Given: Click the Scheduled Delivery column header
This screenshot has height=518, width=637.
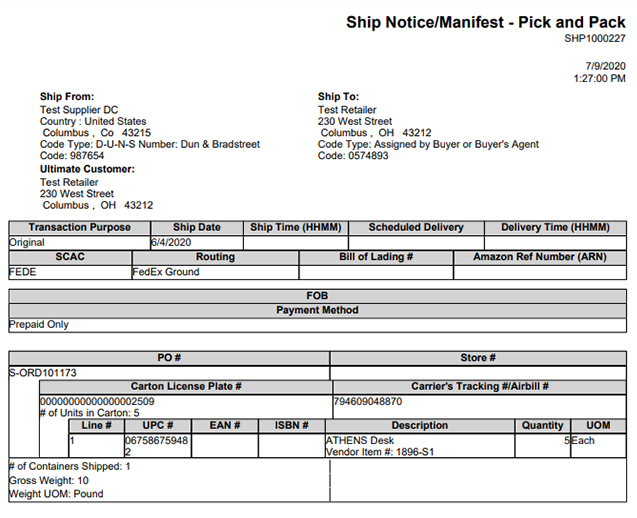Looking at the screenshot, I should click(x=416, y=227).
